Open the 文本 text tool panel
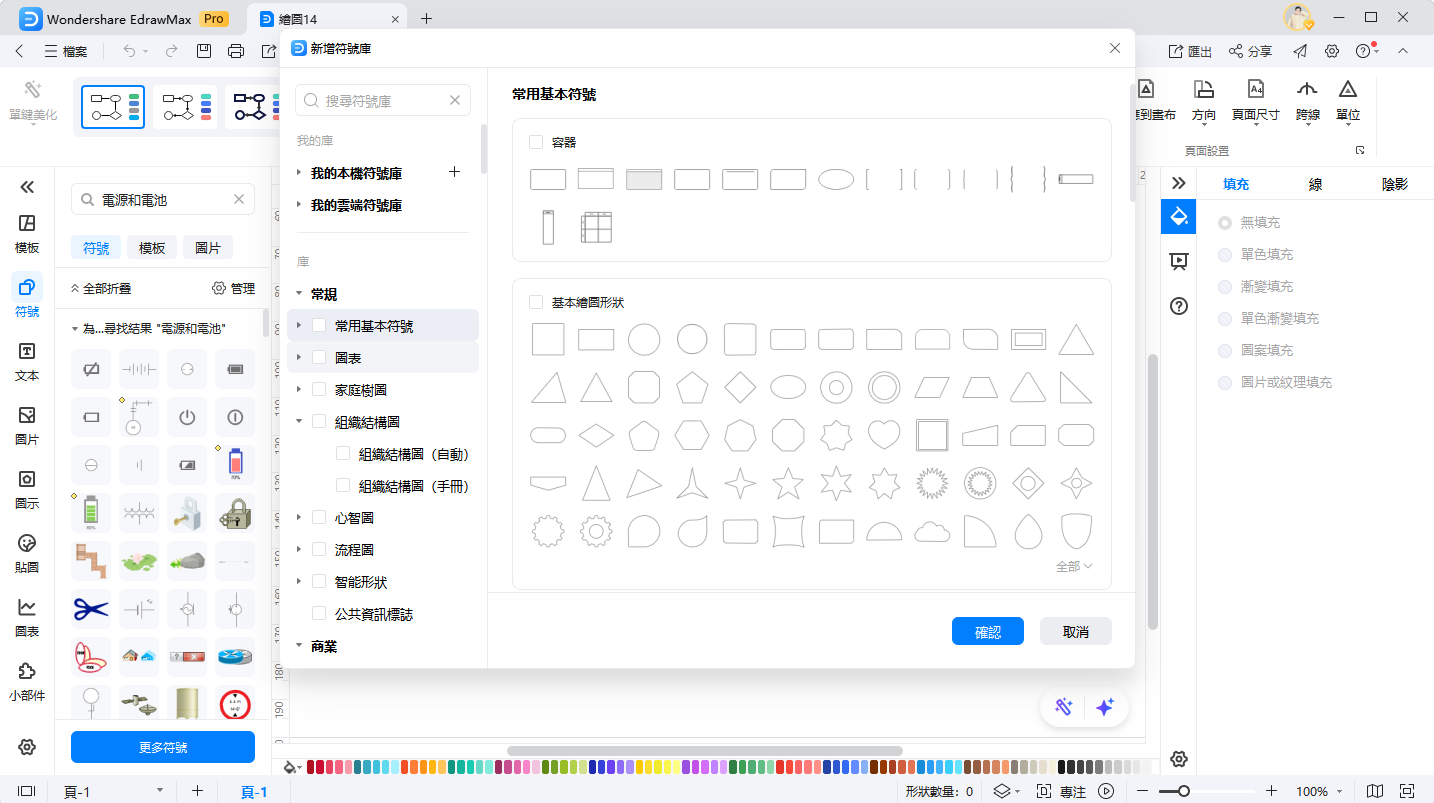 [x=27, y=361]
